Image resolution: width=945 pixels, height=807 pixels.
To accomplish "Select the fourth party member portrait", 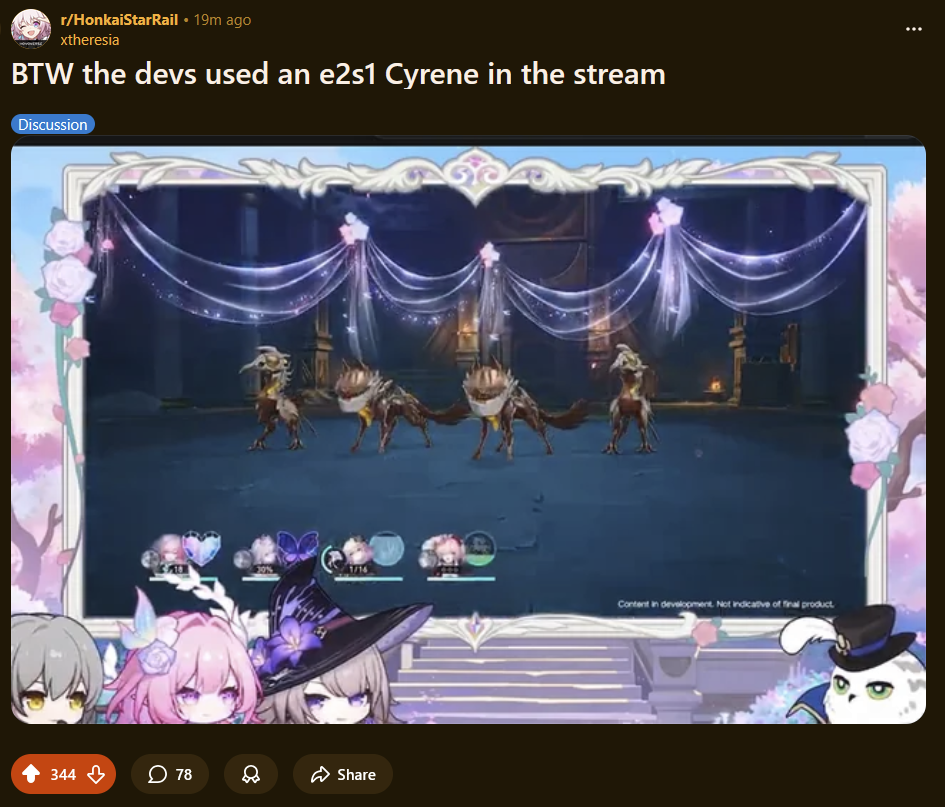I will (445, 553).
